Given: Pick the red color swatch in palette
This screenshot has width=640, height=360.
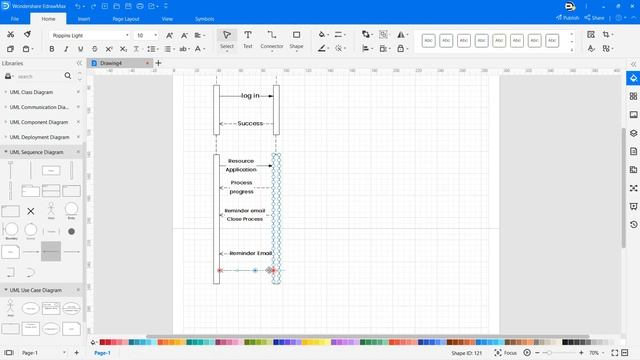Looking at the screenshot, I should [x=102, y=342].
